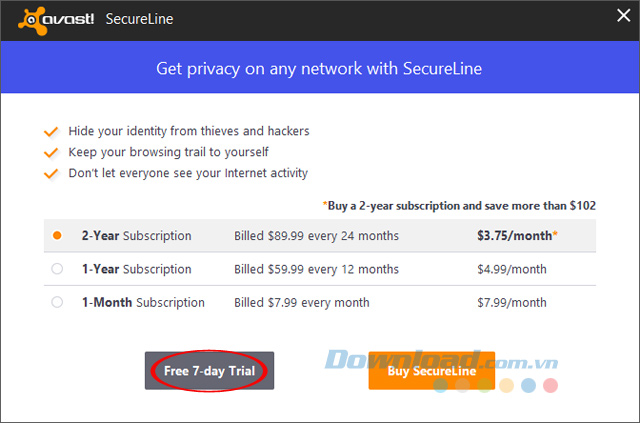Click the $4.99/month price

[512, 269]
